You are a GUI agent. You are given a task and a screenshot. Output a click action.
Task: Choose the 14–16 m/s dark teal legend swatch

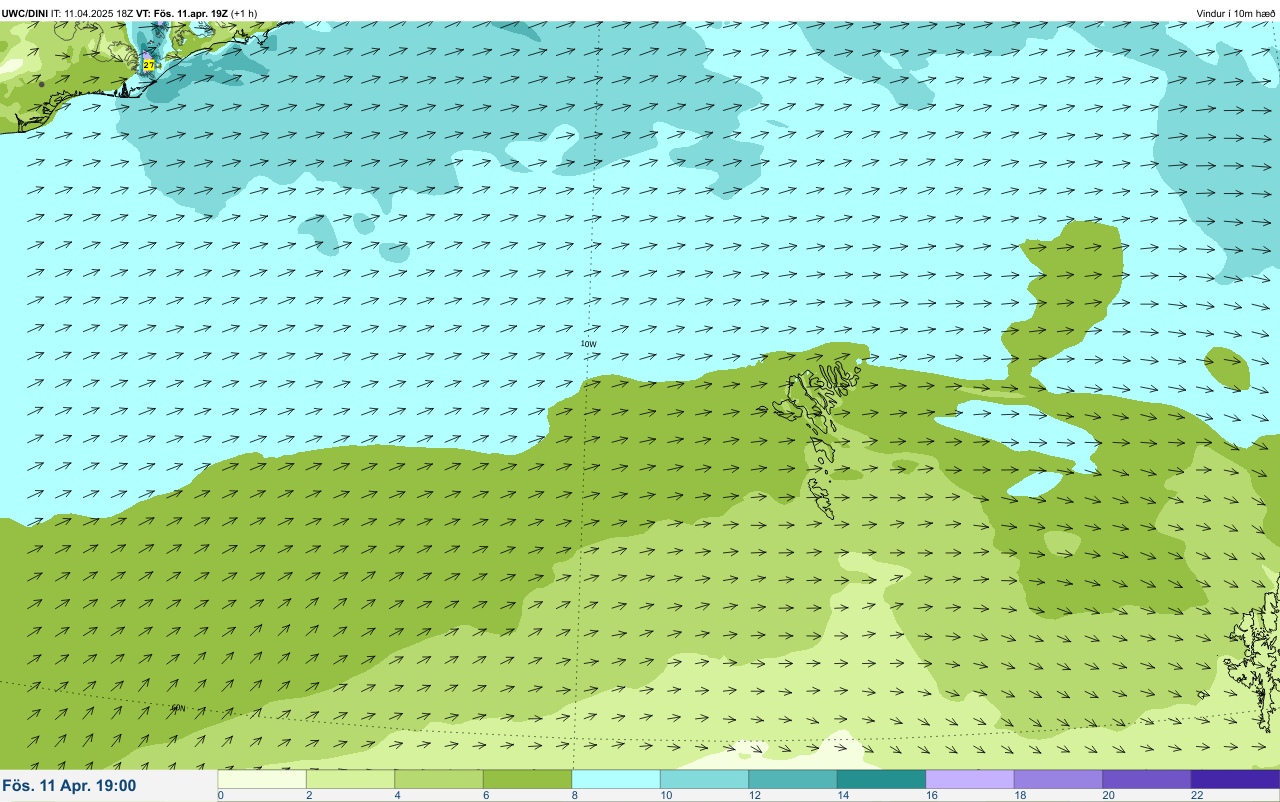(881, 779)
